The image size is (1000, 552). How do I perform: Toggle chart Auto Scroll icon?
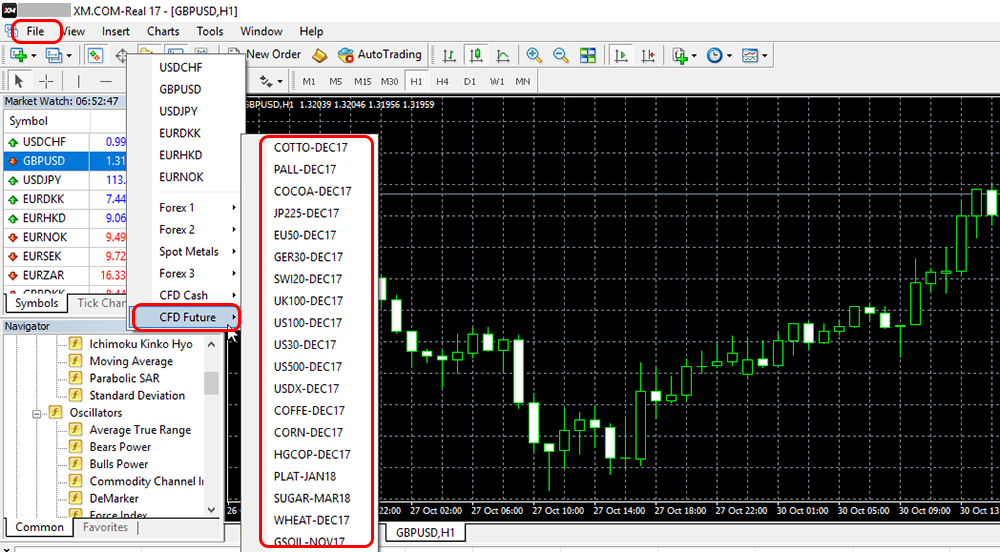[621, 55]
